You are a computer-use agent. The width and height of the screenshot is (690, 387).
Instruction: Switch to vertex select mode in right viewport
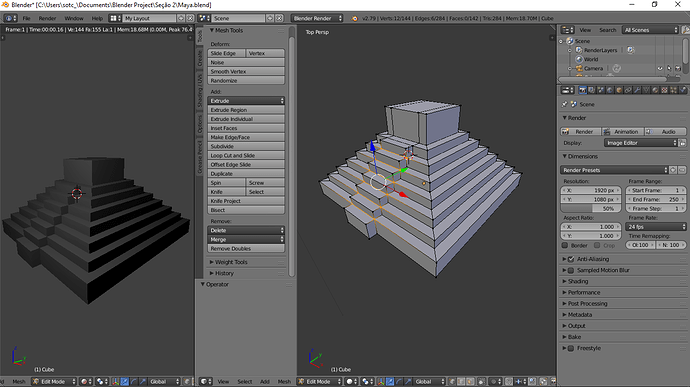point(452,382)
